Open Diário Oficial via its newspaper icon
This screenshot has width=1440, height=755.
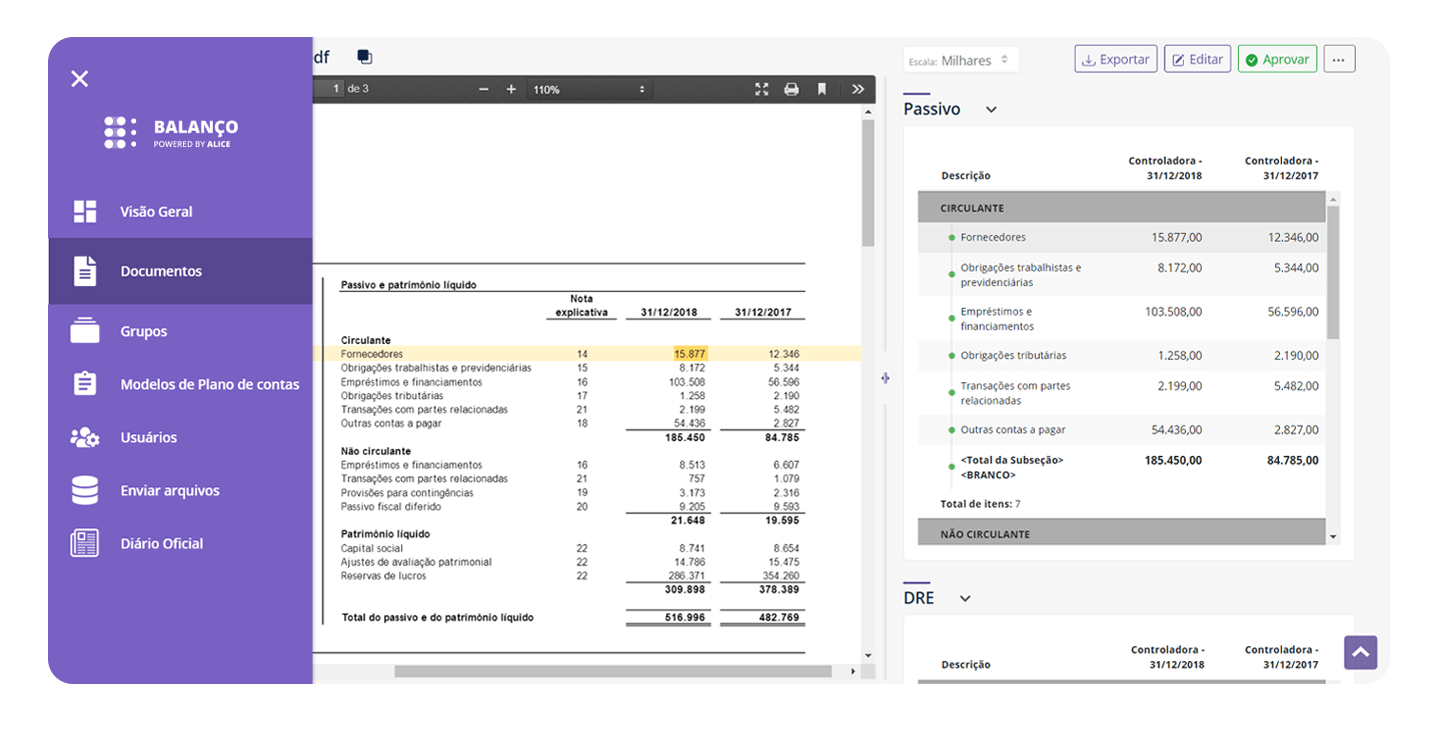(84, 543)
